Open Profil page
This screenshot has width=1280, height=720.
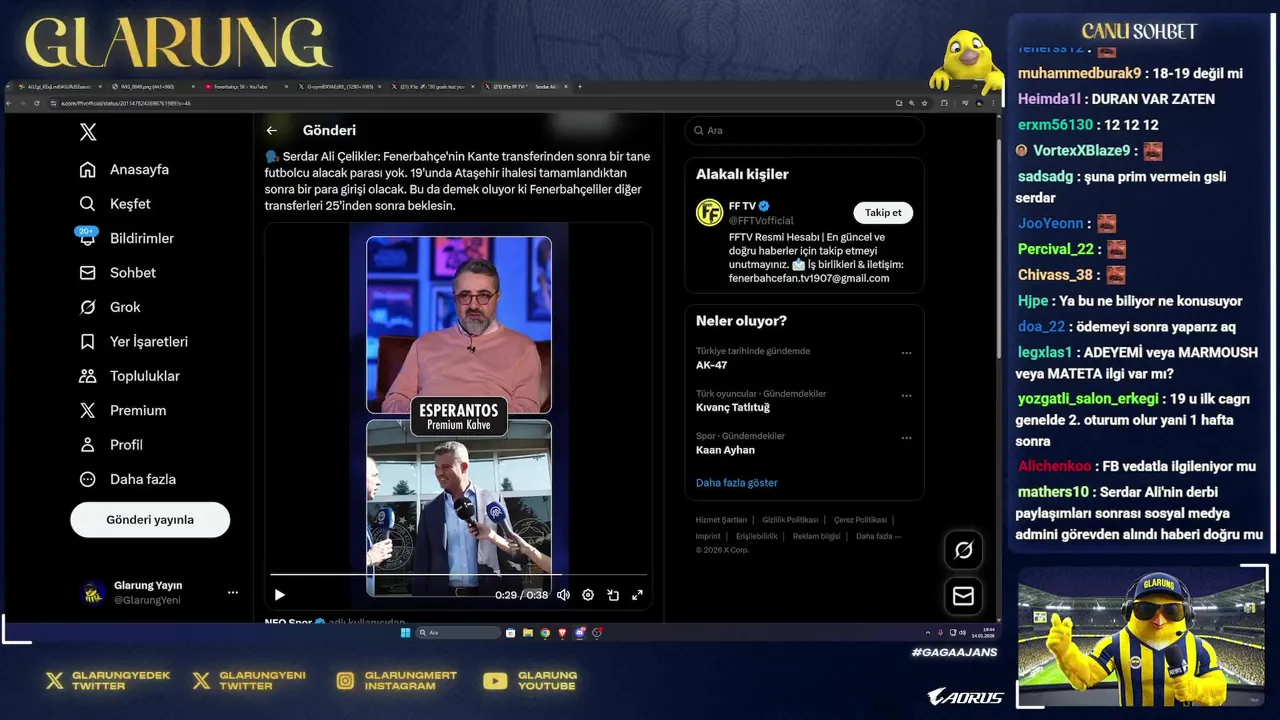pyautogui.click(x=111, y=445)
